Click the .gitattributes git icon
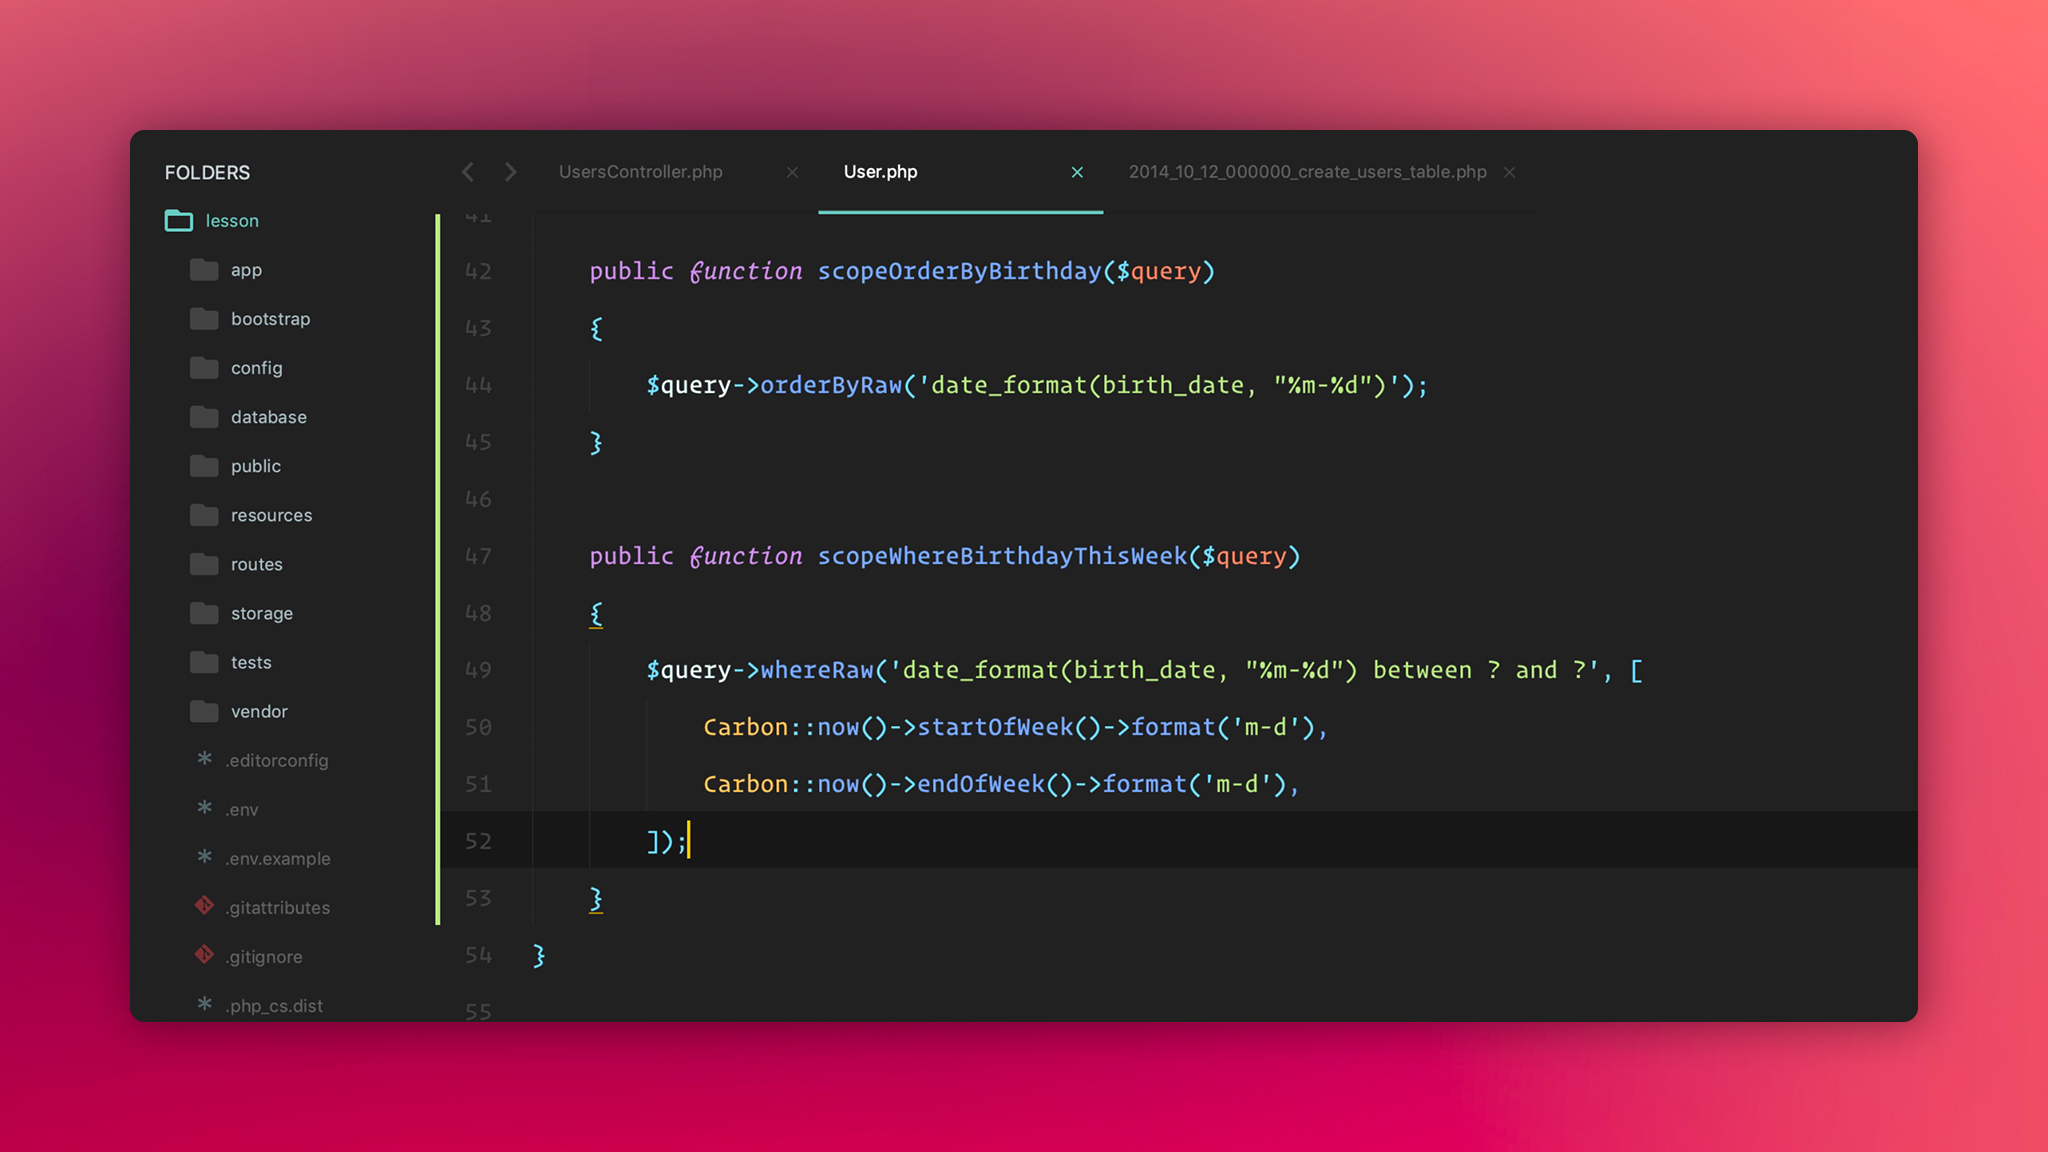The width and height of the screenshot is (2048, 1152). 204,905
